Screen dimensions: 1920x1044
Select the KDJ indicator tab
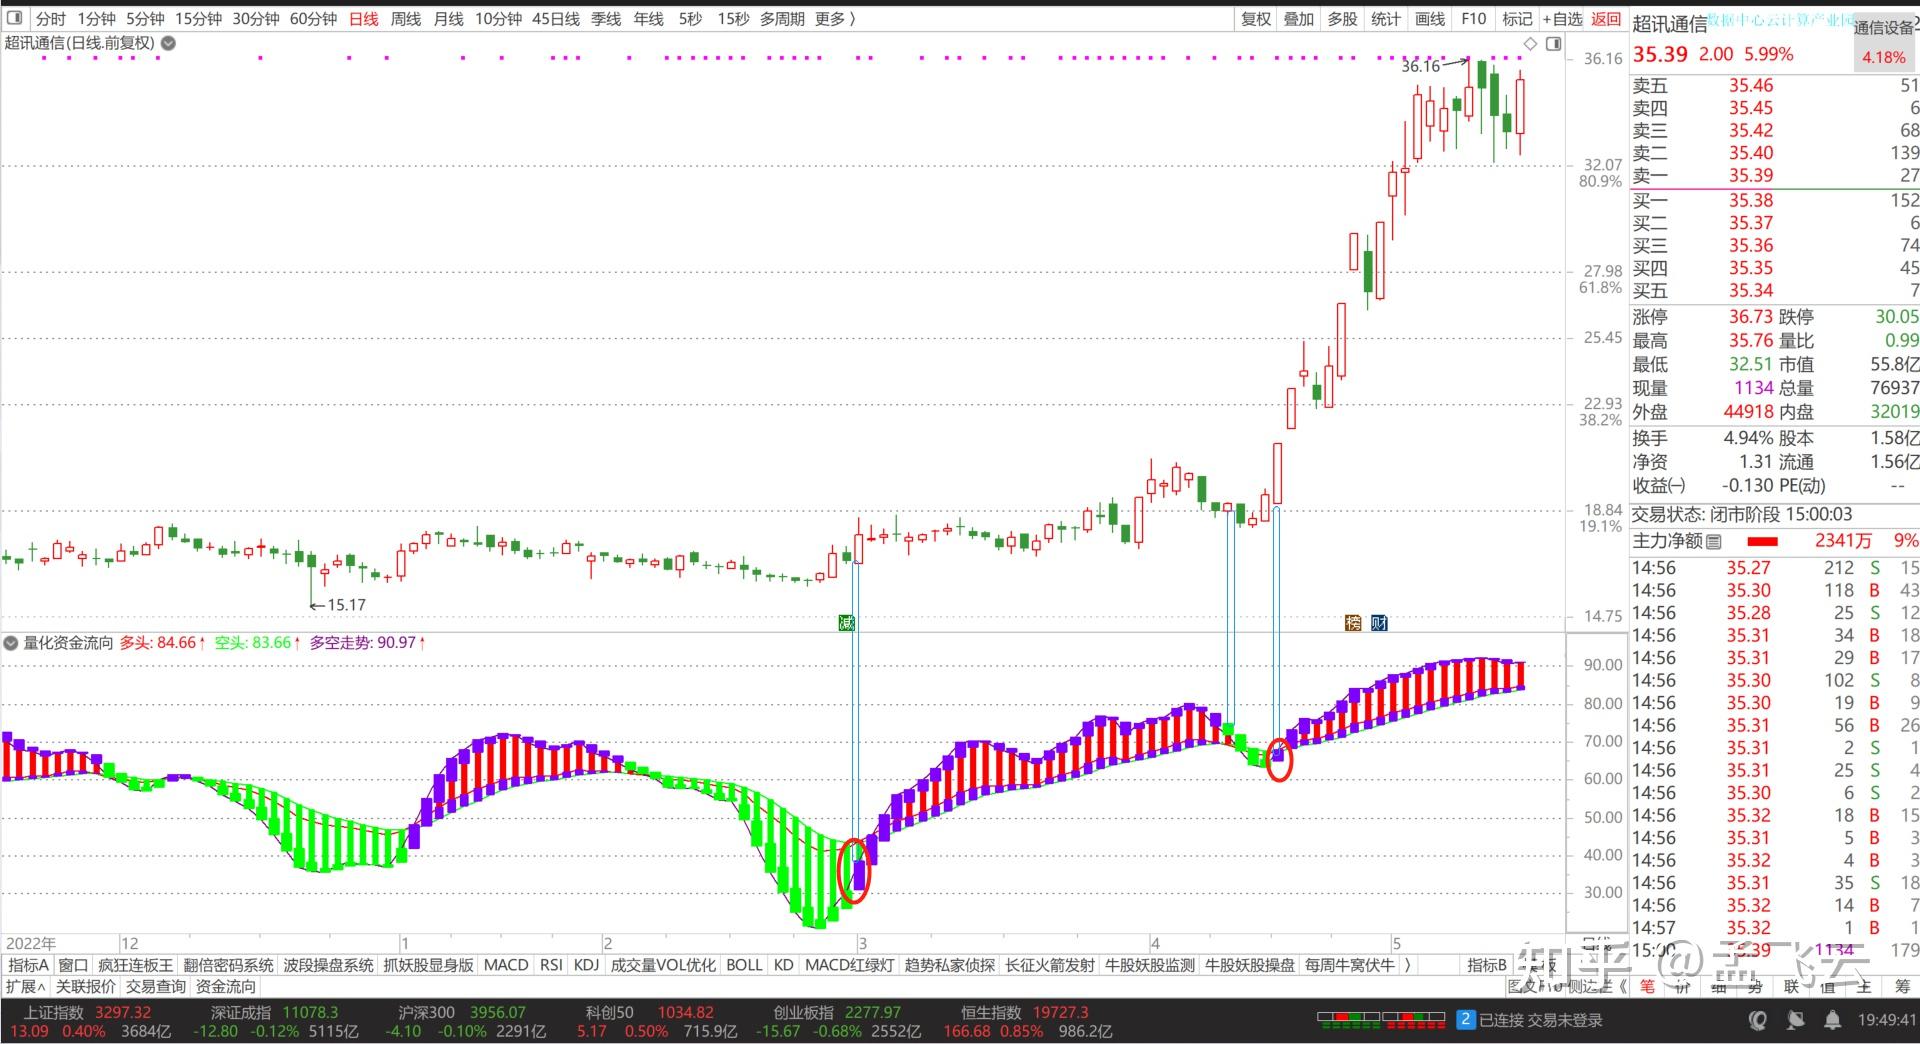click(587, 965)
